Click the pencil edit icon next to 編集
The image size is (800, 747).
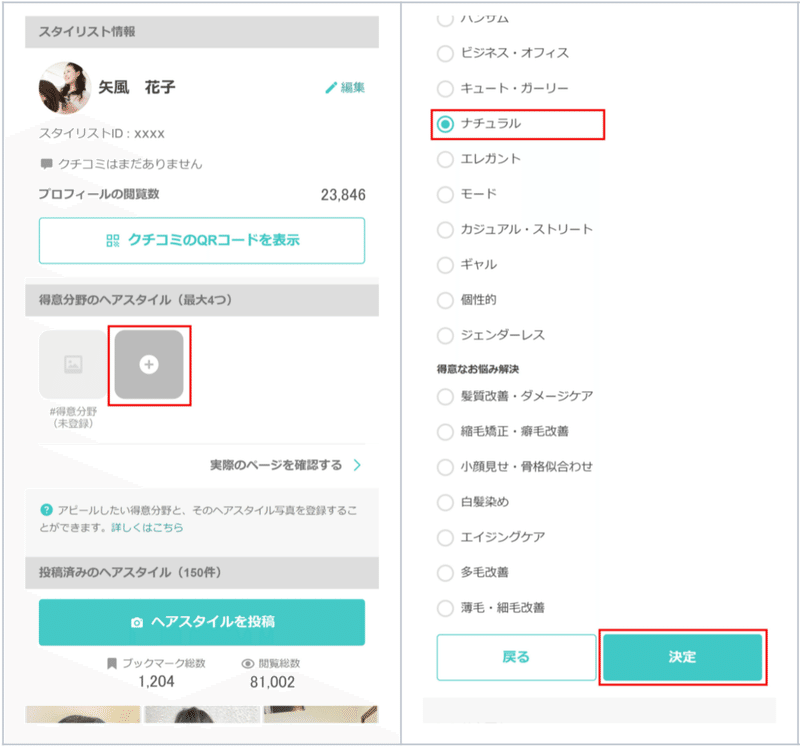coord(331,88)
